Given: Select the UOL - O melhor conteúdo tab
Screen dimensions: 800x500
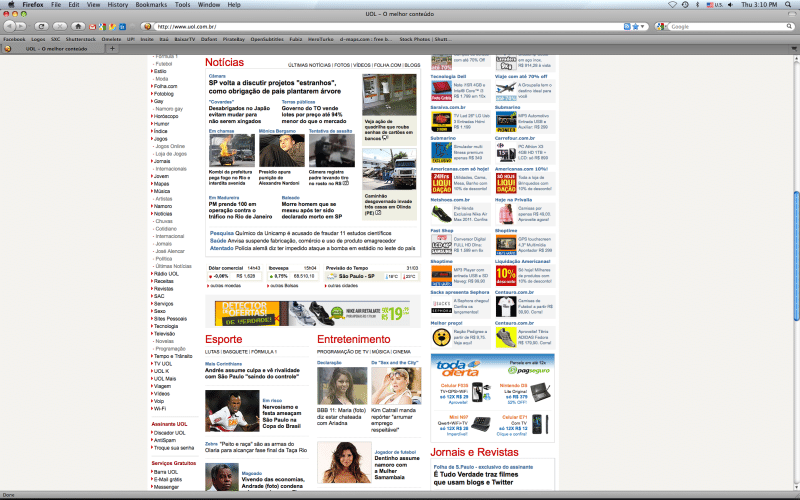Looking at the screenshot, I should coord(52,48).
